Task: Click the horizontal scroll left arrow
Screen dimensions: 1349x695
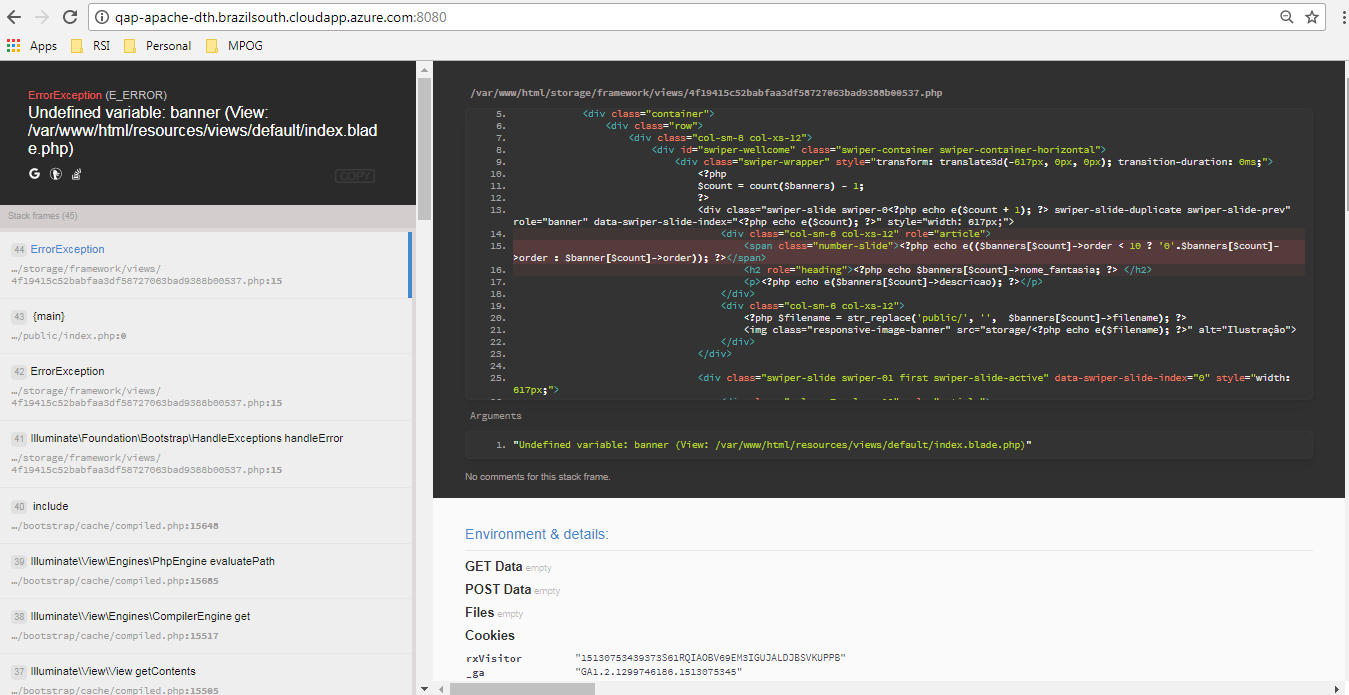Action: tap(441, 688)
